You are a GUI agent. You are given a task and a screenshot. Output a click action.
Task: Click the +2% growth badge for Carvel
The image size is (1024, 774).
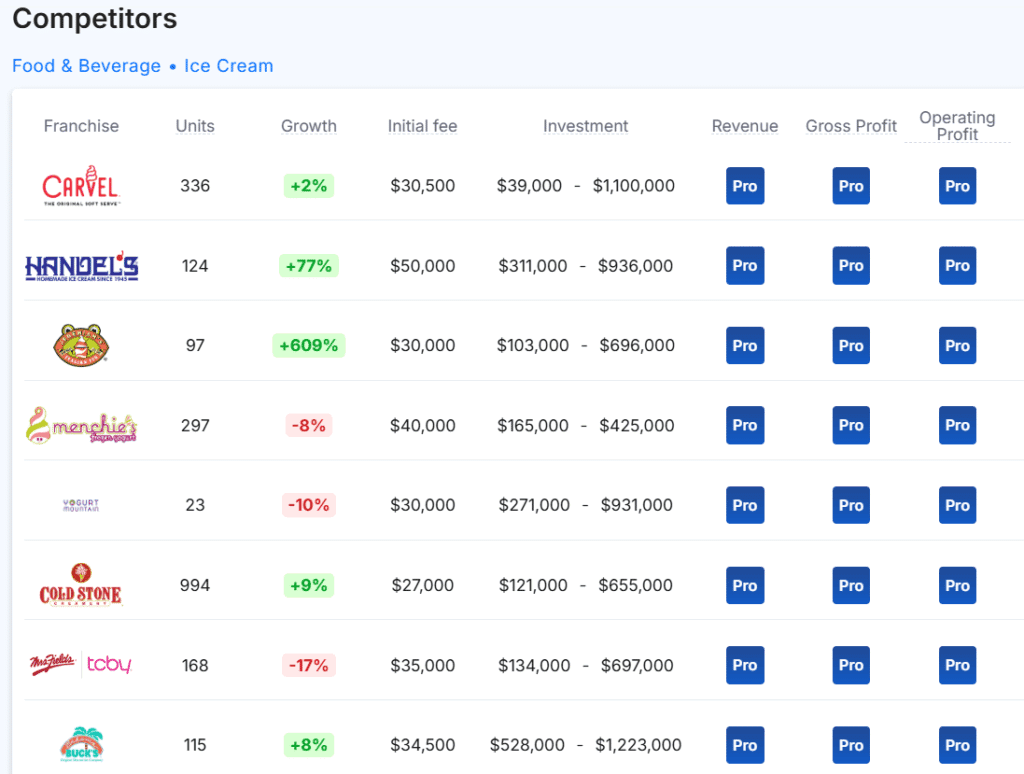[309, 185]
